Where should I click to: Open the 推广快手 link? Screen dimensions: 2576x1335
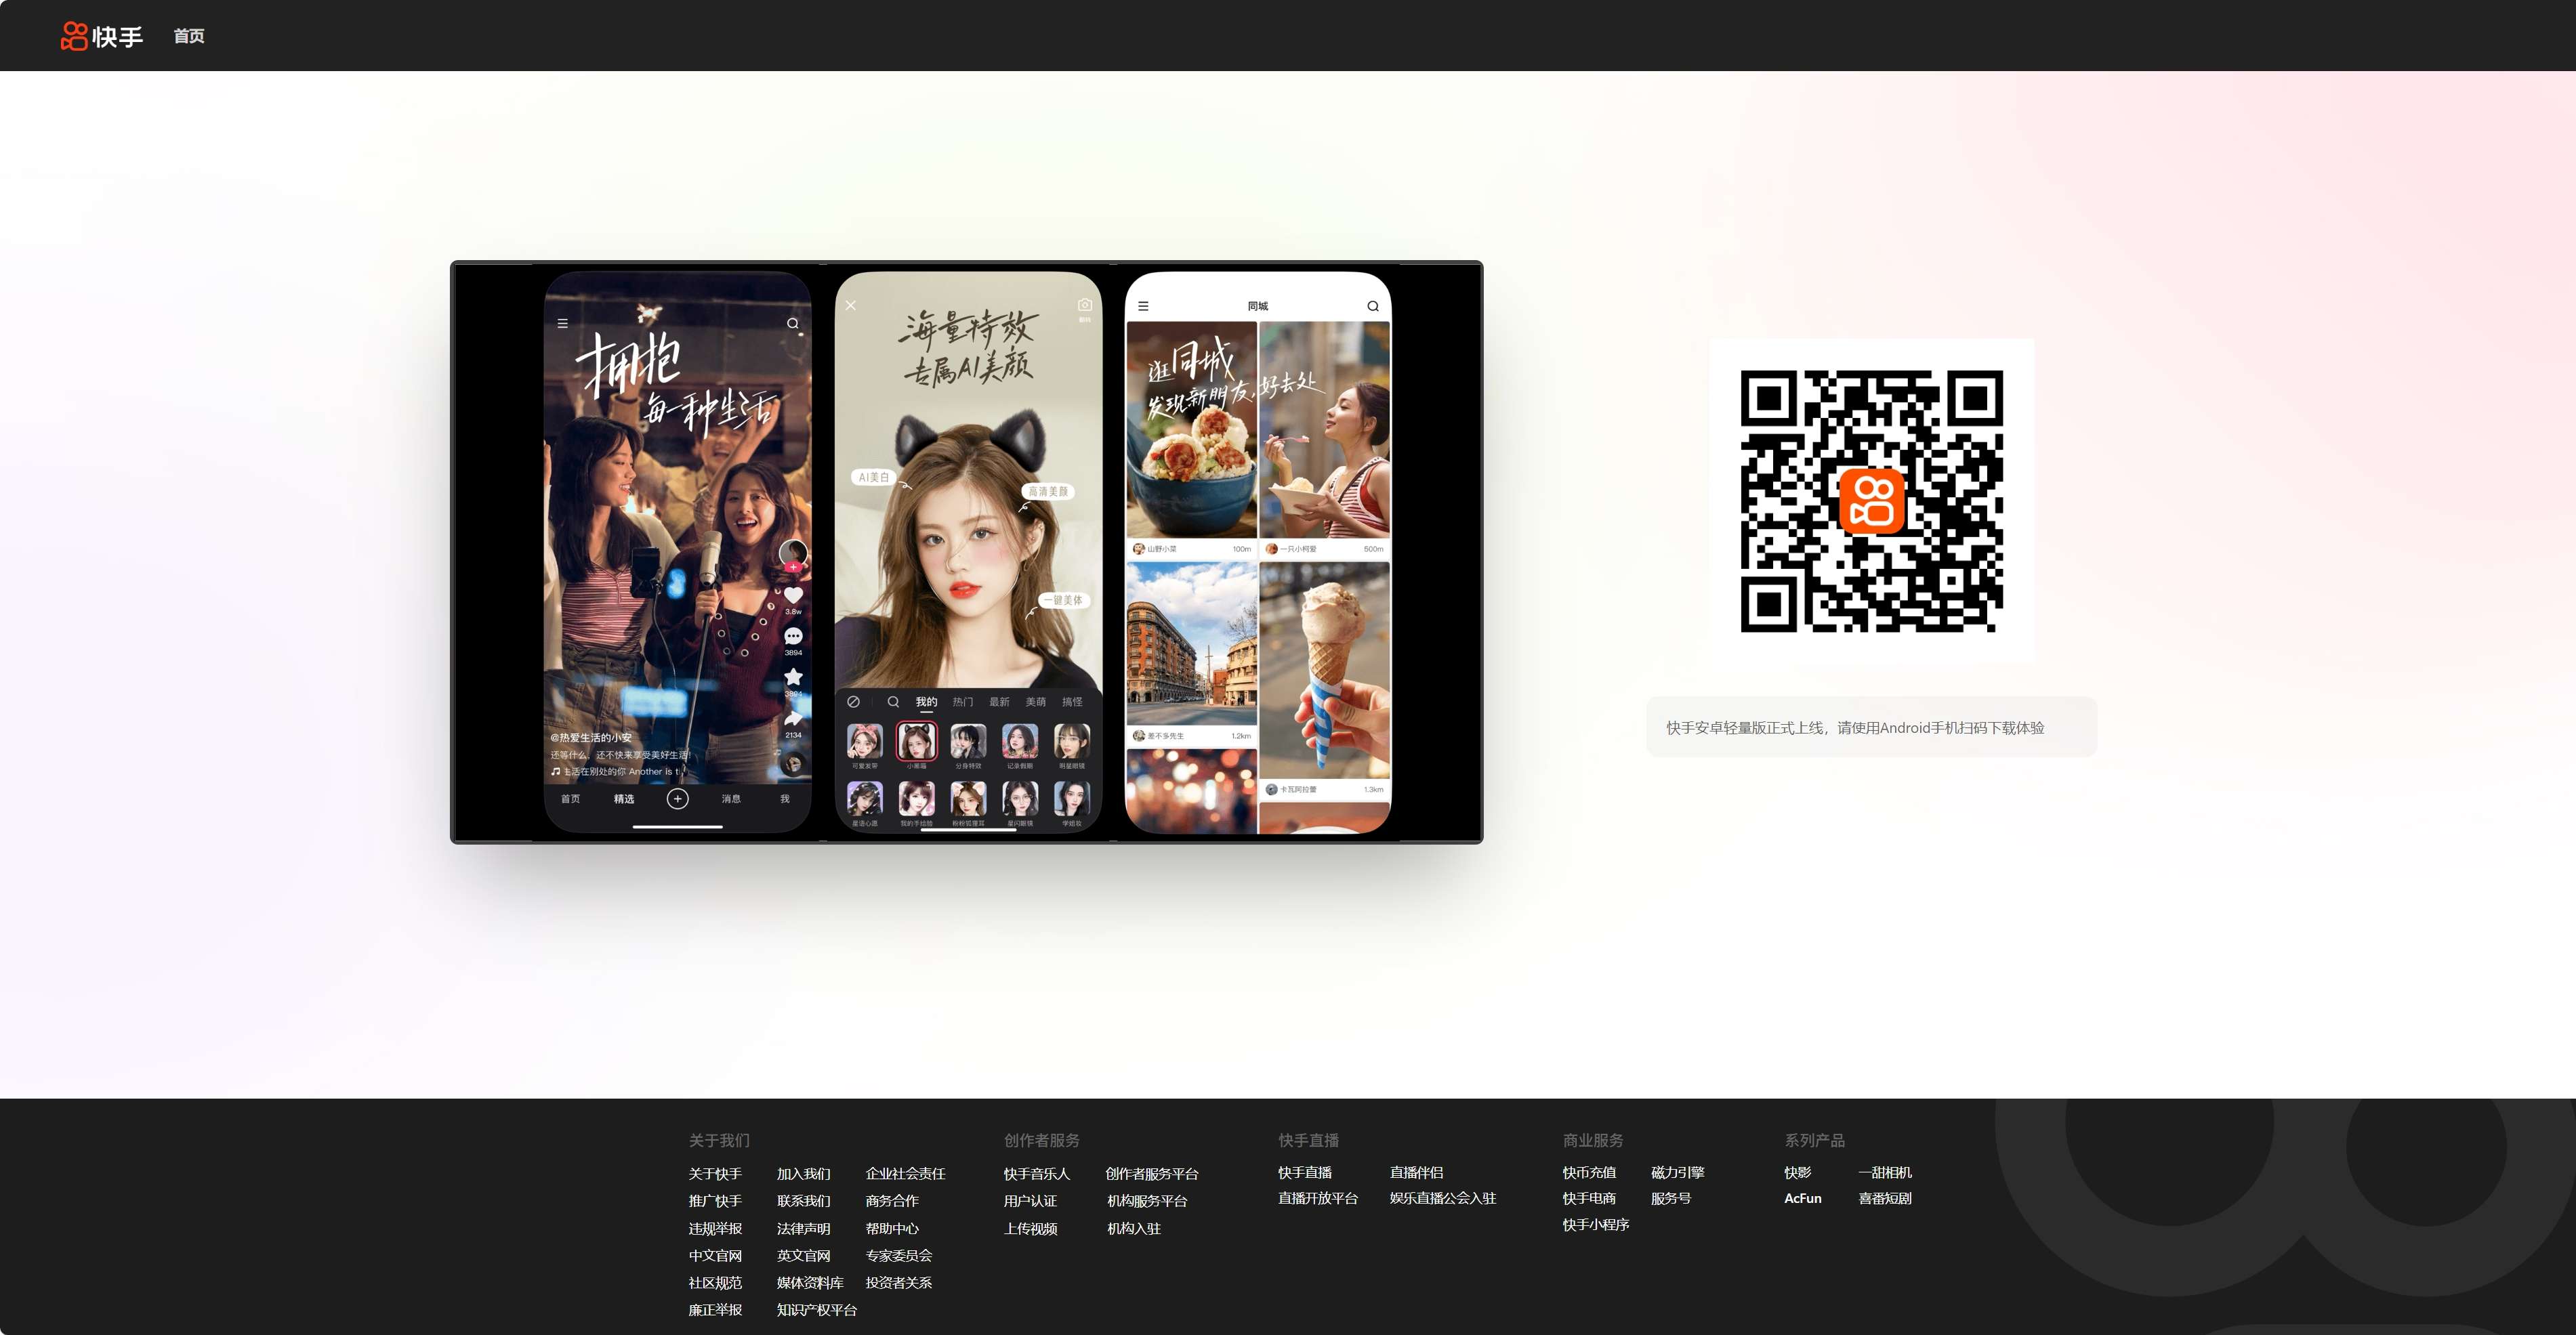[715, 1201]
